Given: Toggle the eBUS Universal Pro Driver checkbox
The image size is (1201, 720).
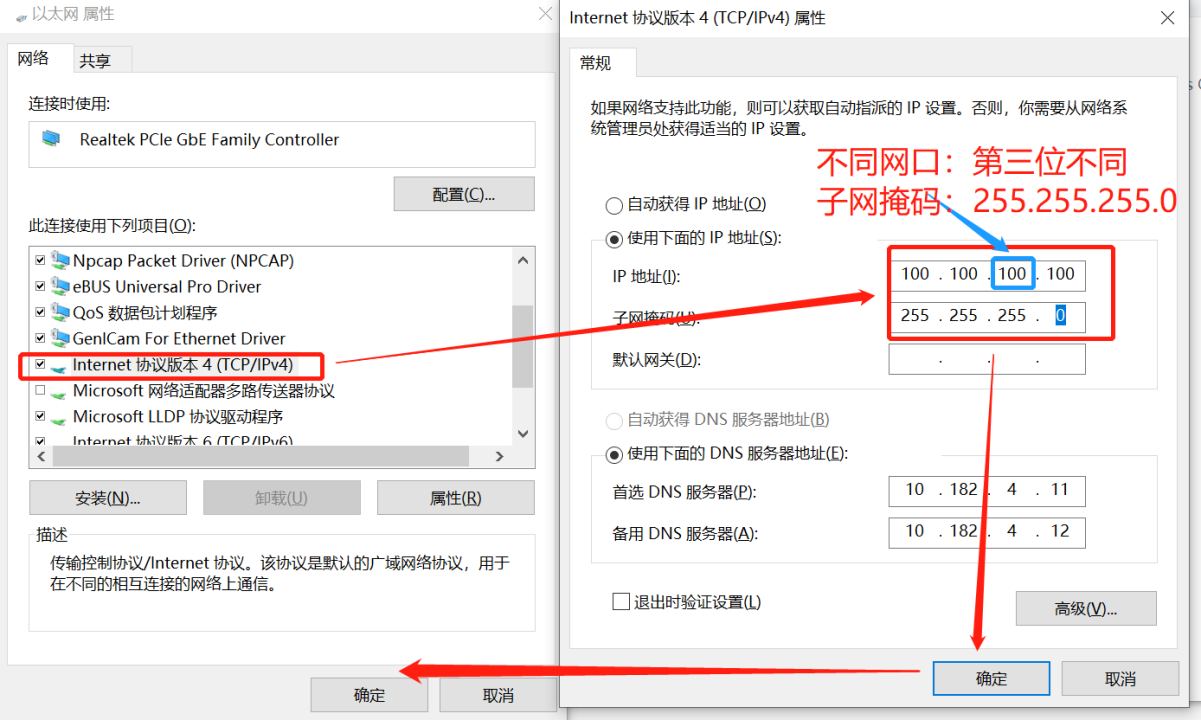Looking at the screenshot, I should tap(40, 286).
